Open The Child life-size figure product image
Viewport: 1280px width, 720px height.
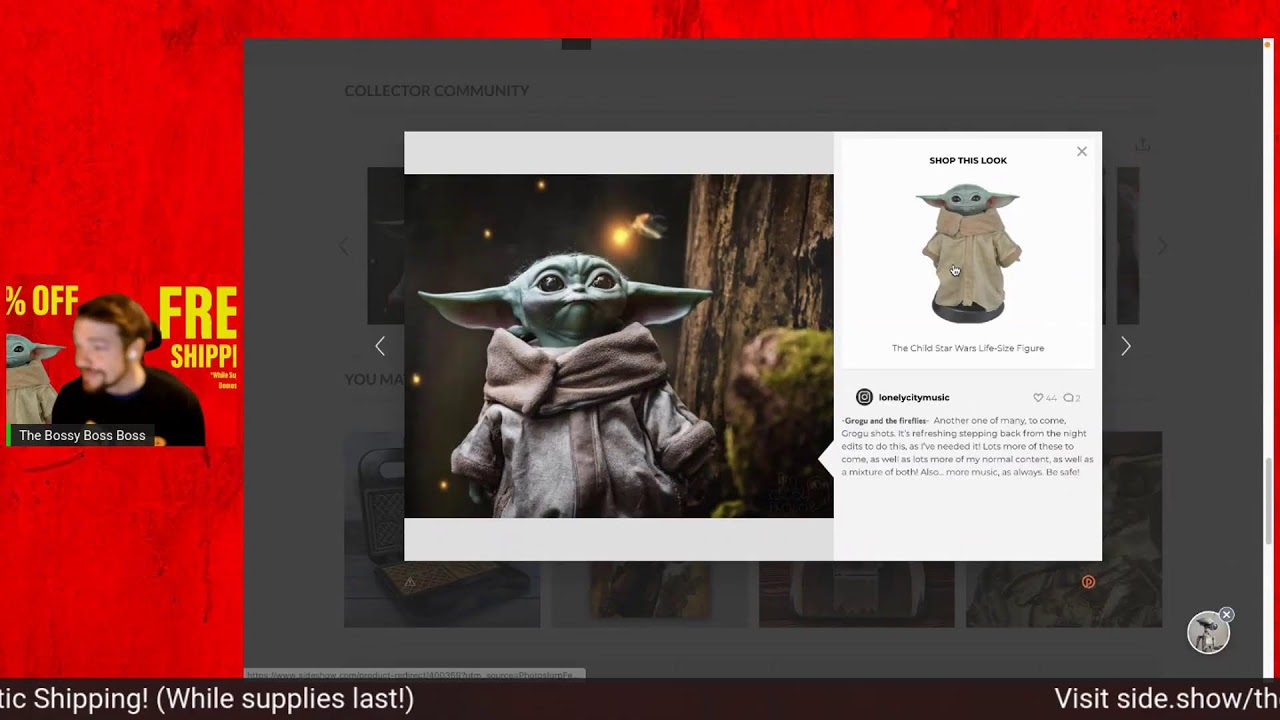(967, 253)
